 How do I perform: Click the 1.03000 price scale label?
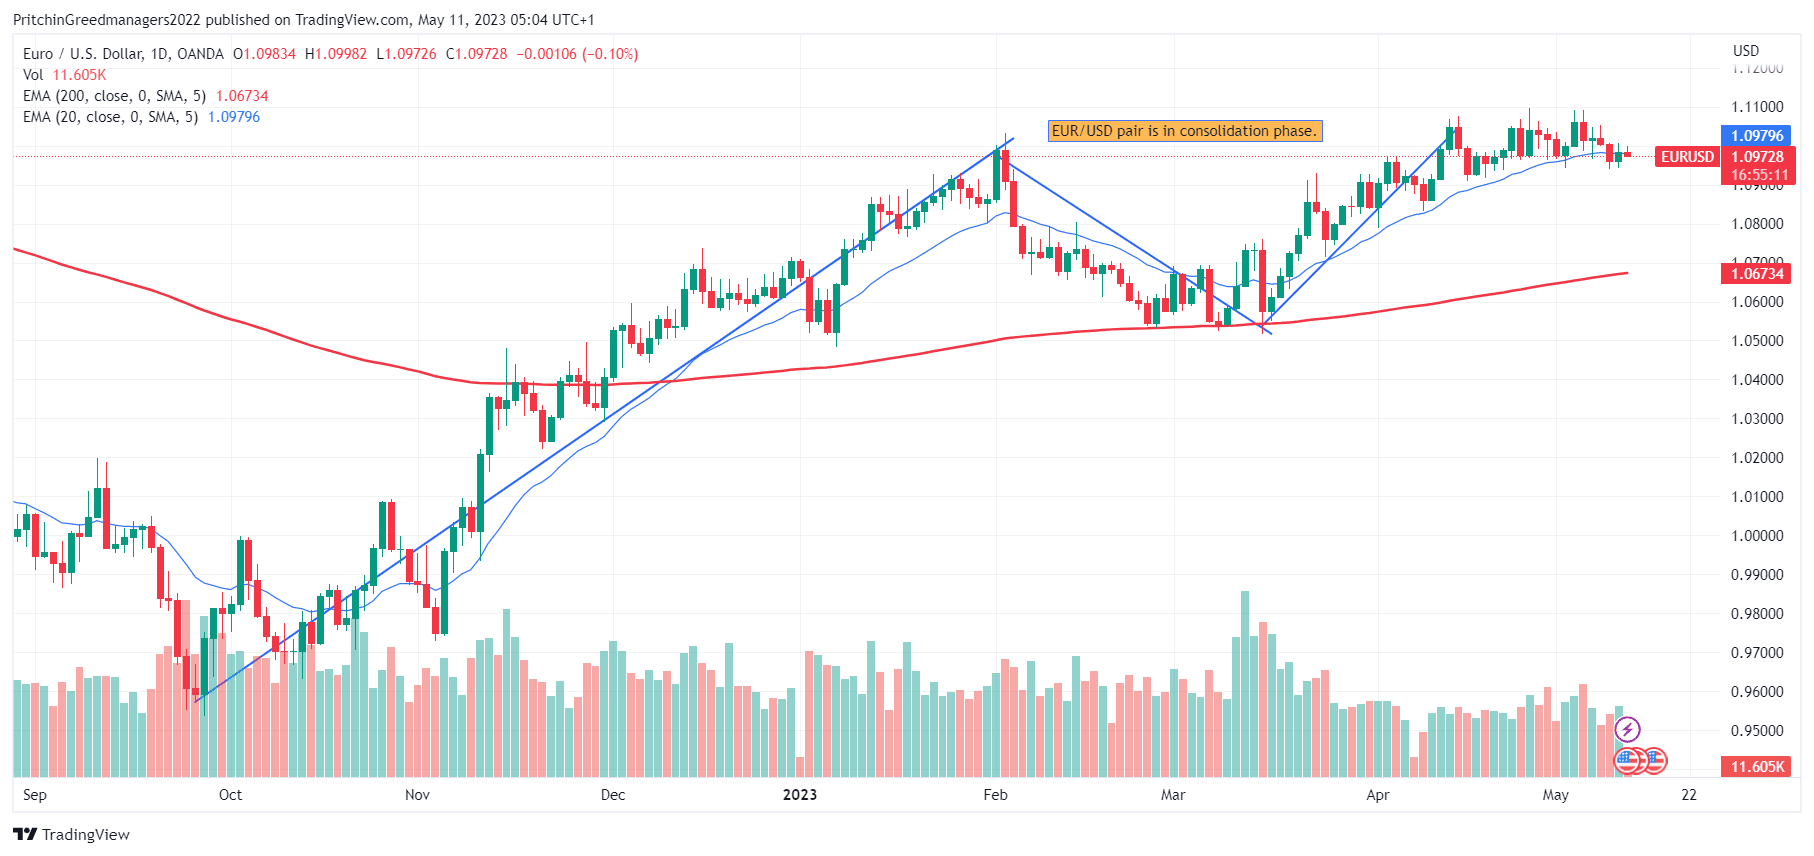tap(1758, 419)
